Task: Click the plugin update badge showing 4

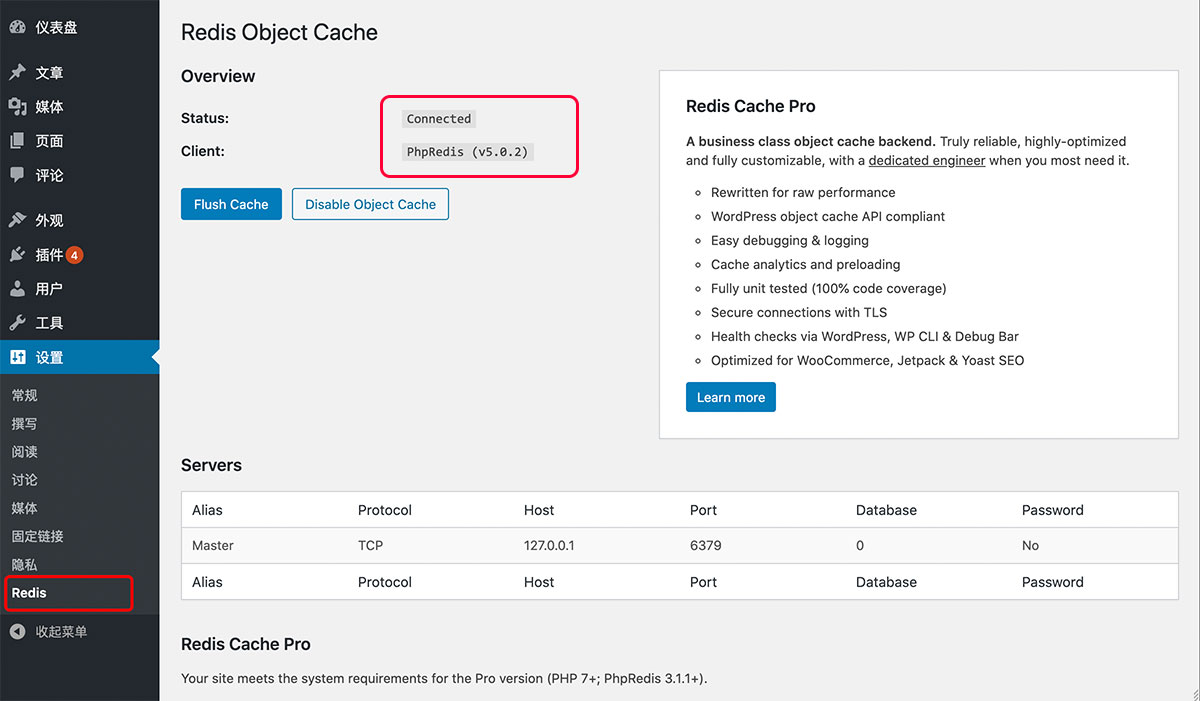Action: click(x=75, y=255)
